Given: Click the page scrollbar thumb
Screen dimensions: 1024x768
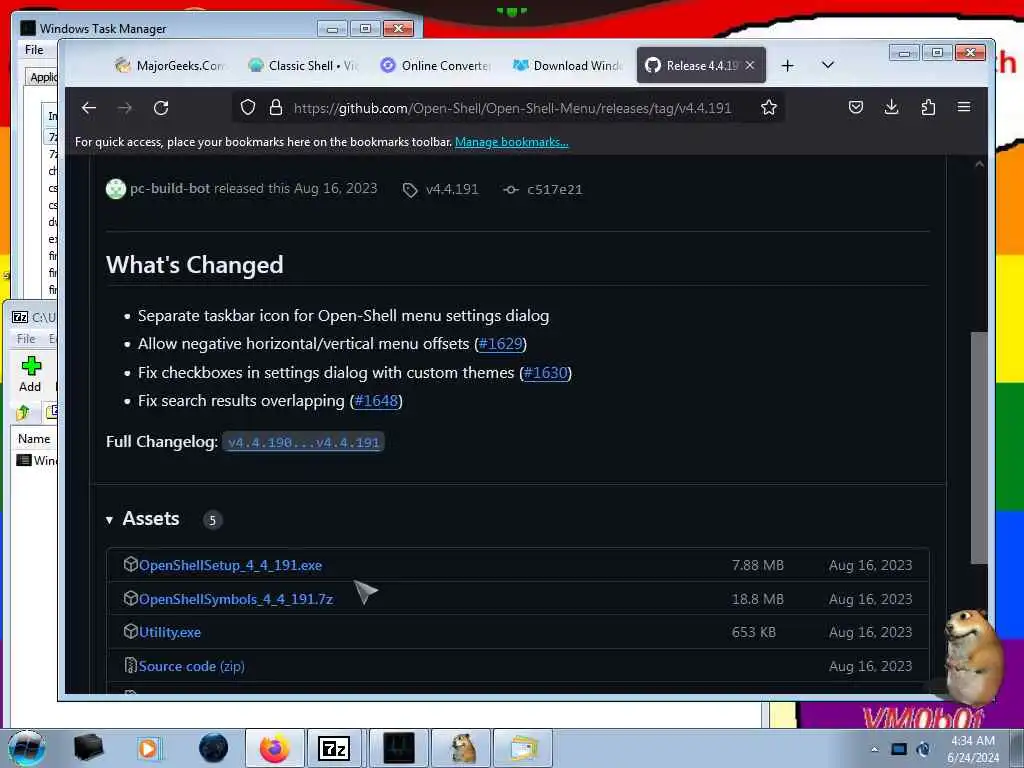Looking at the screenshot, I should [x=978, y=448].
